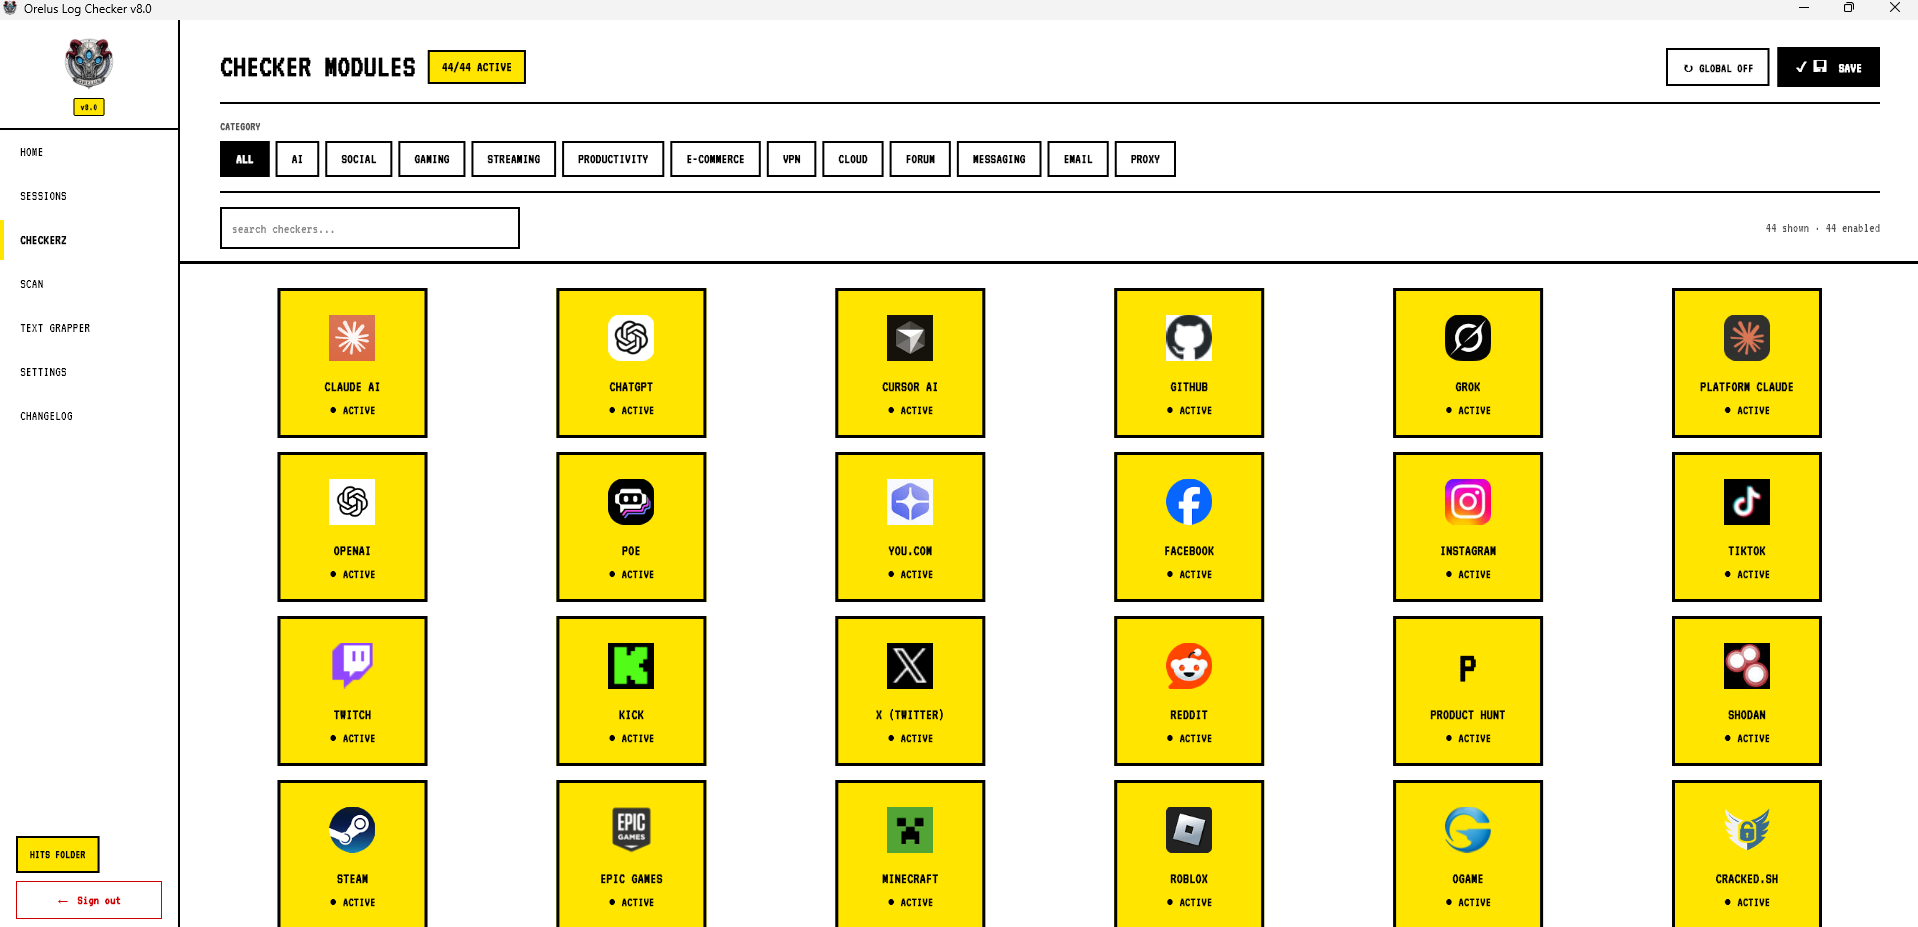Click the Kick green logo icon
This screenshot has width=1918, height=927.
click(631, 666)
